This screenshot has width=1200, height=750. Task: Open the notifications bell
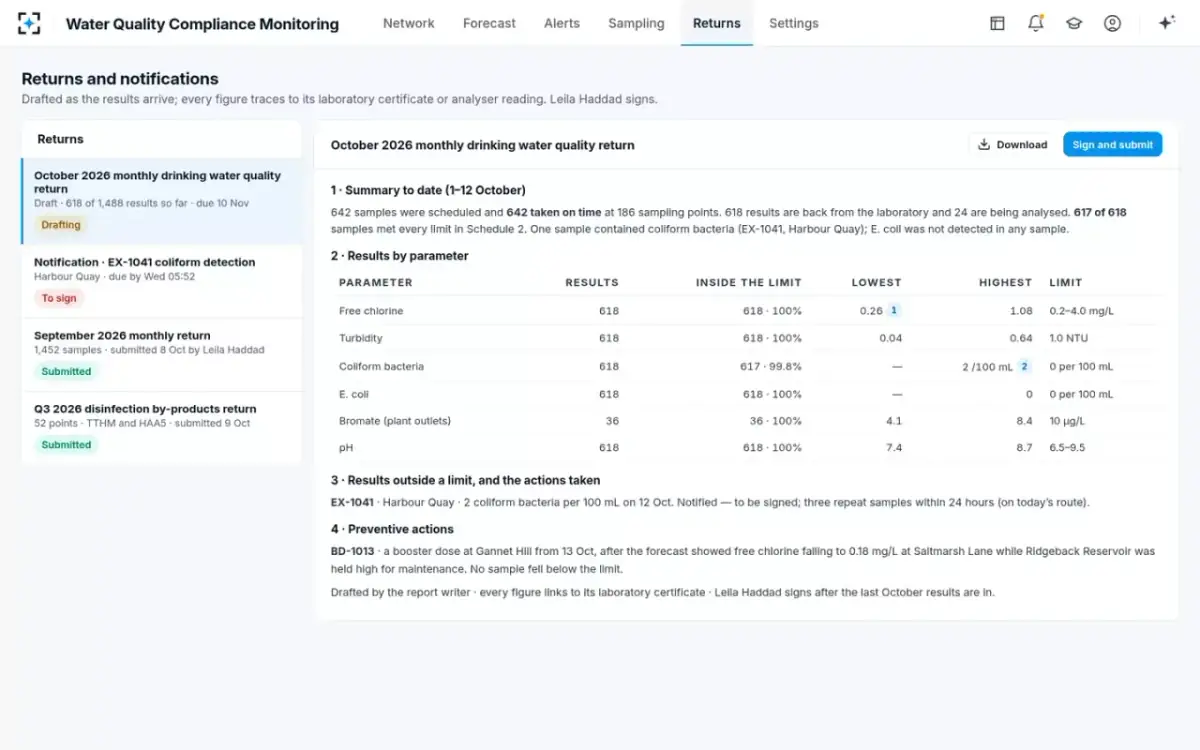1036,23
